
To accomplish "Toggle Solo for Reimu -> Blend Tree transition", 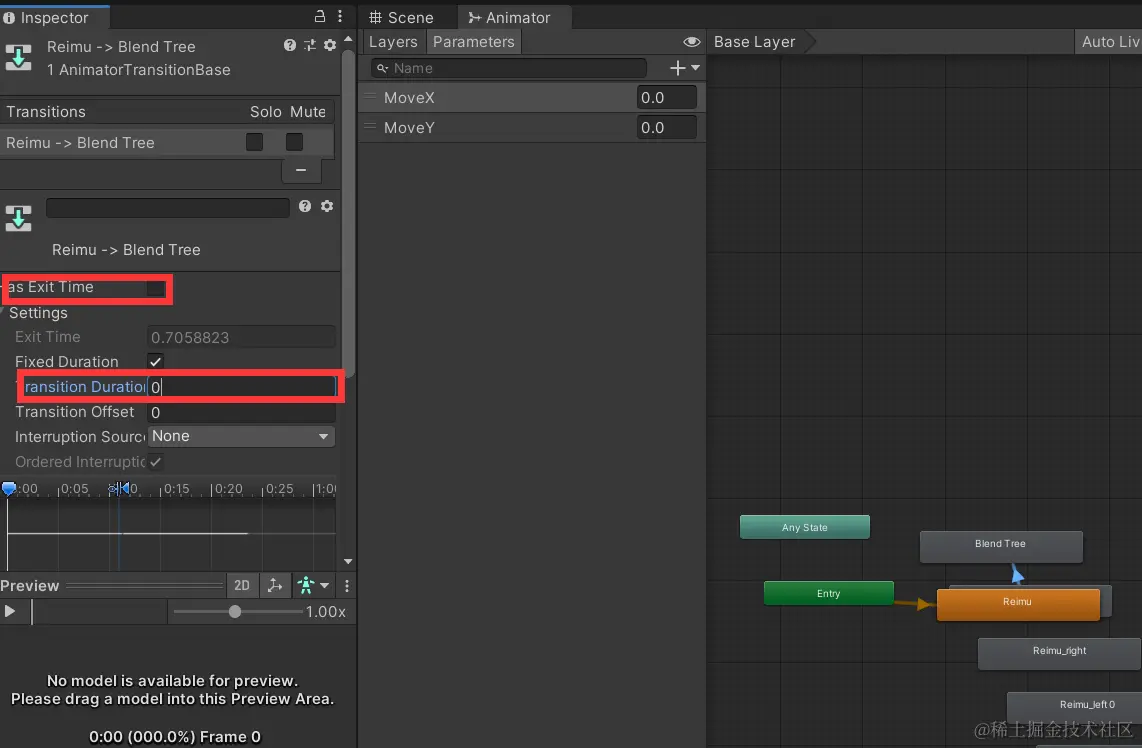I will (x=254, y=142).
